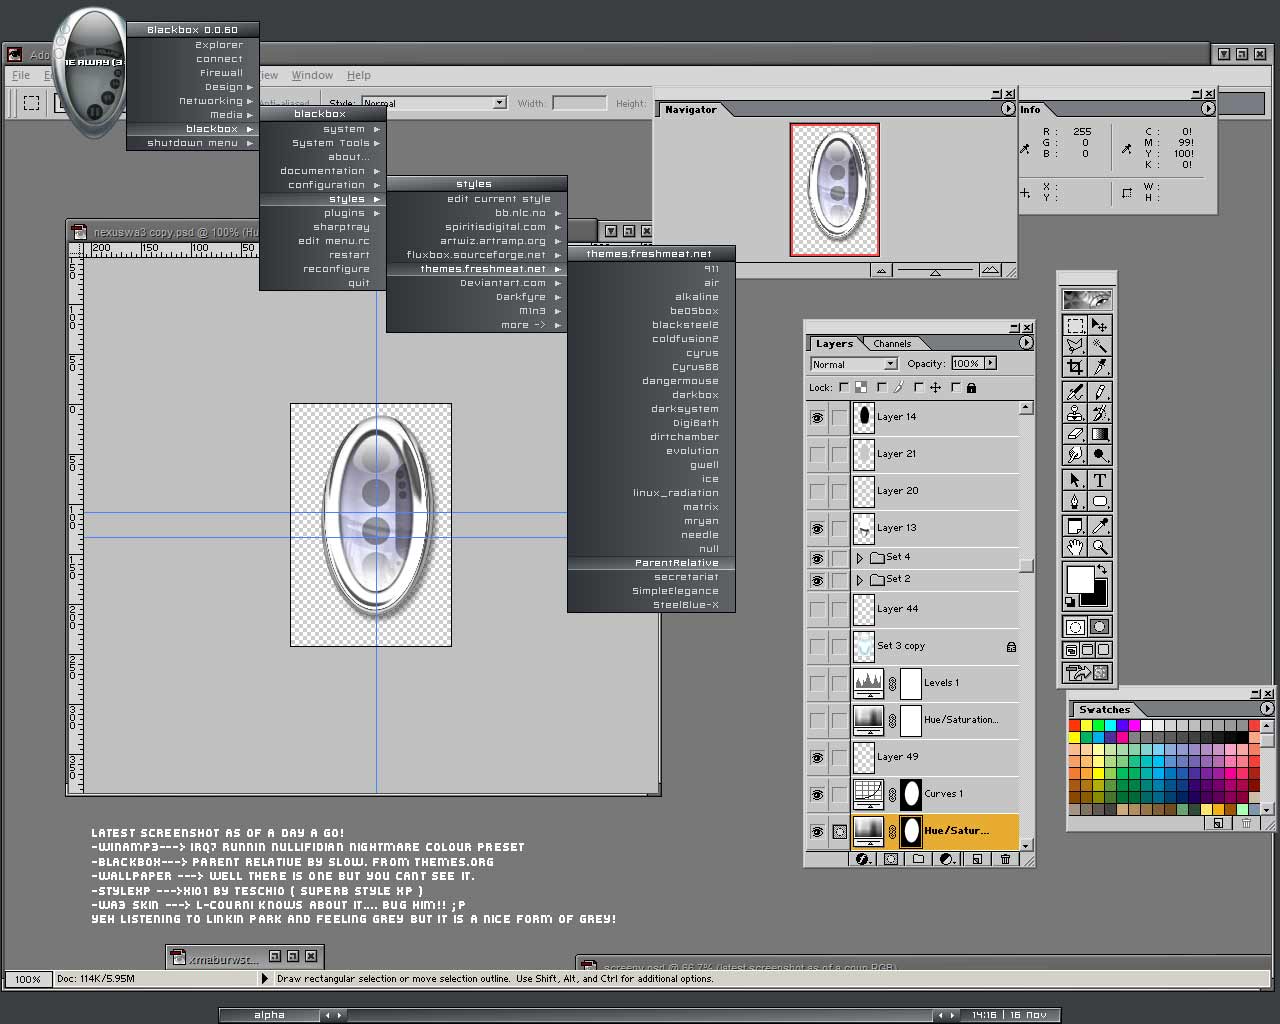Reset to default foreground/background colors
1280x1024 pixels.
tap(1070, 602)
